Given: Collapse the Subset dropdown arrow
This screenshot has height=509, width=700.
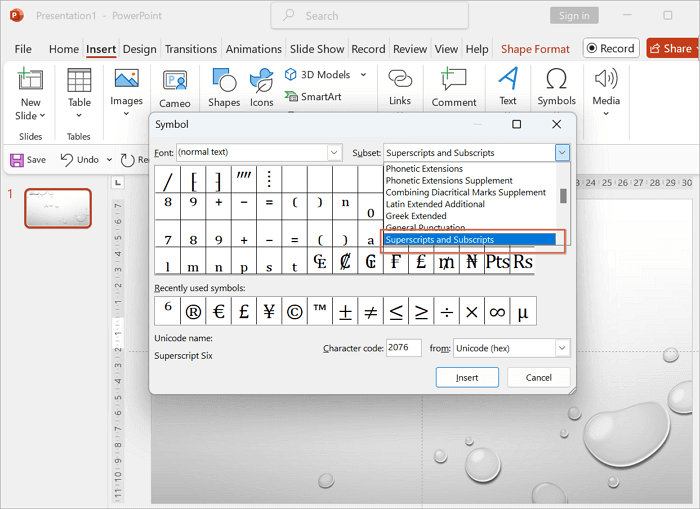Looking at the screenshot, I should tap(562, 153).
